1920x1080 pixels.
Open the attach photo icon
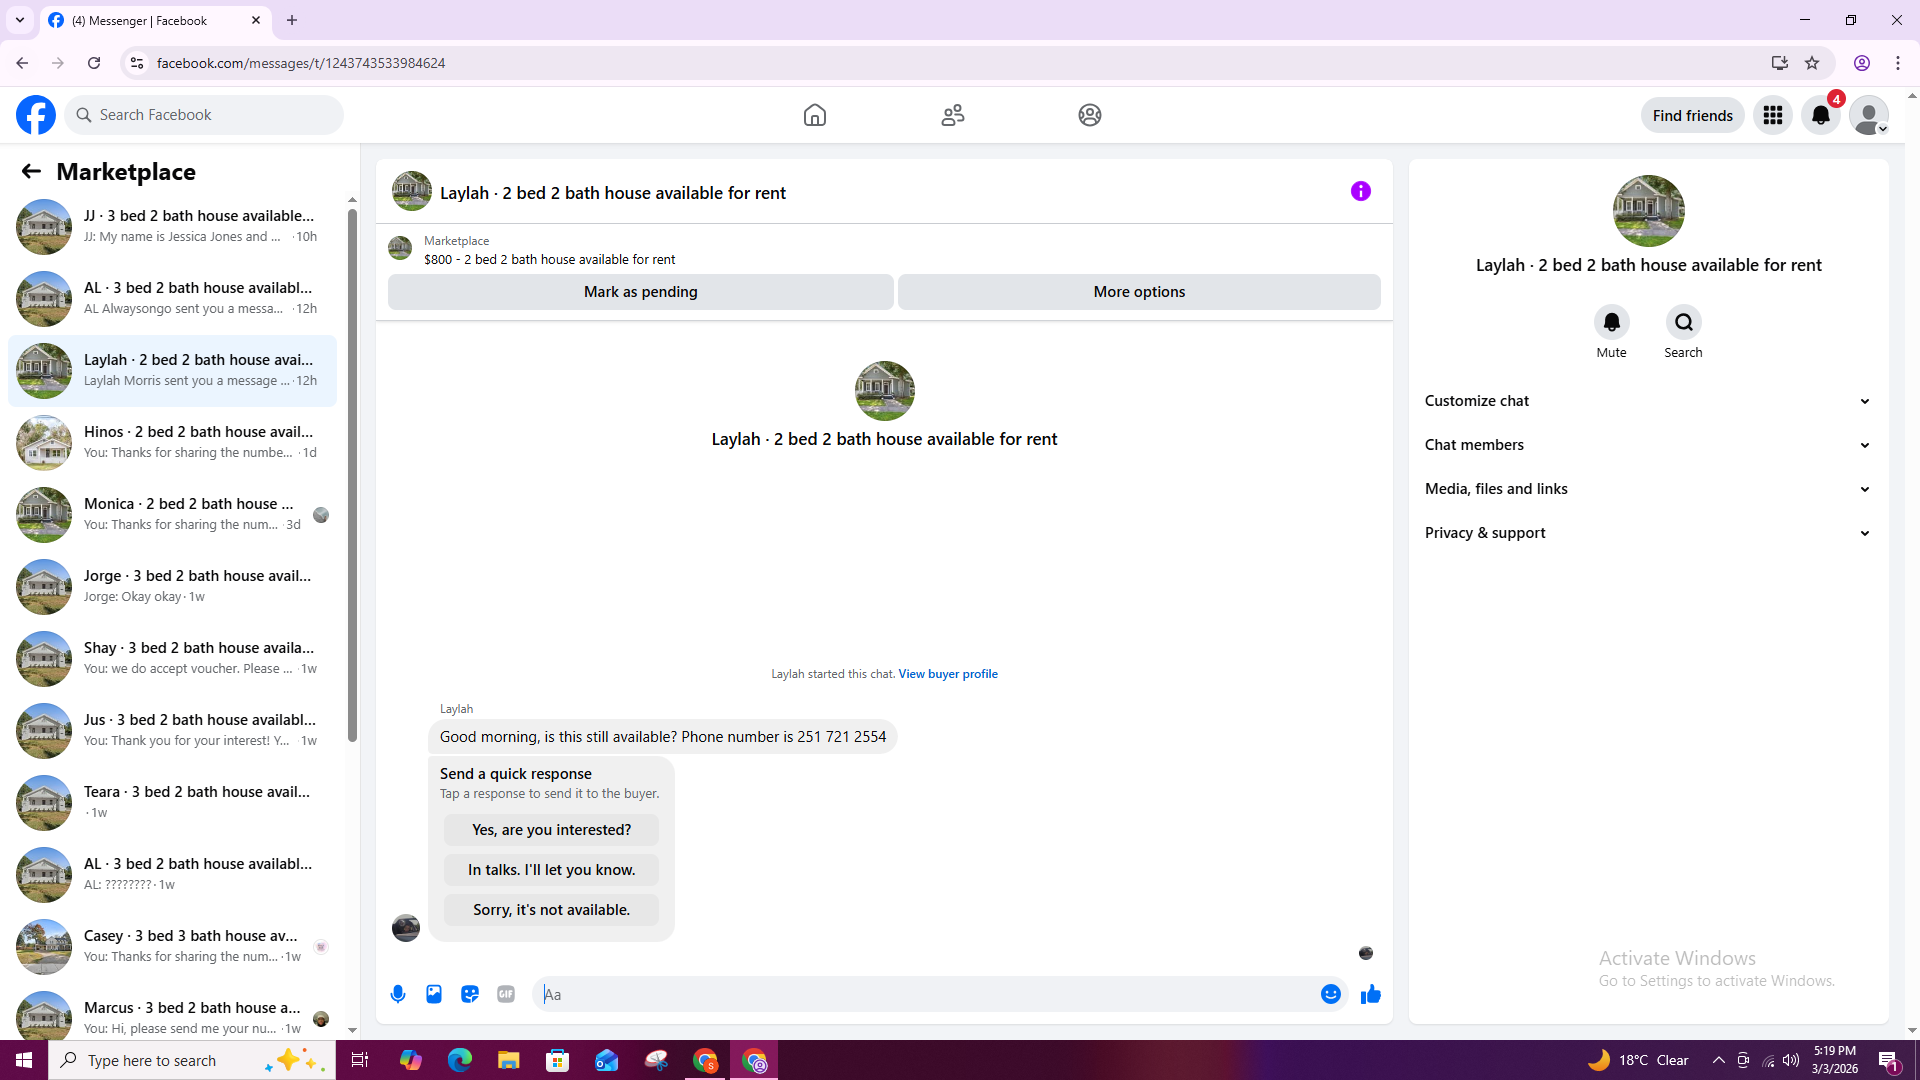coord(434,994)
